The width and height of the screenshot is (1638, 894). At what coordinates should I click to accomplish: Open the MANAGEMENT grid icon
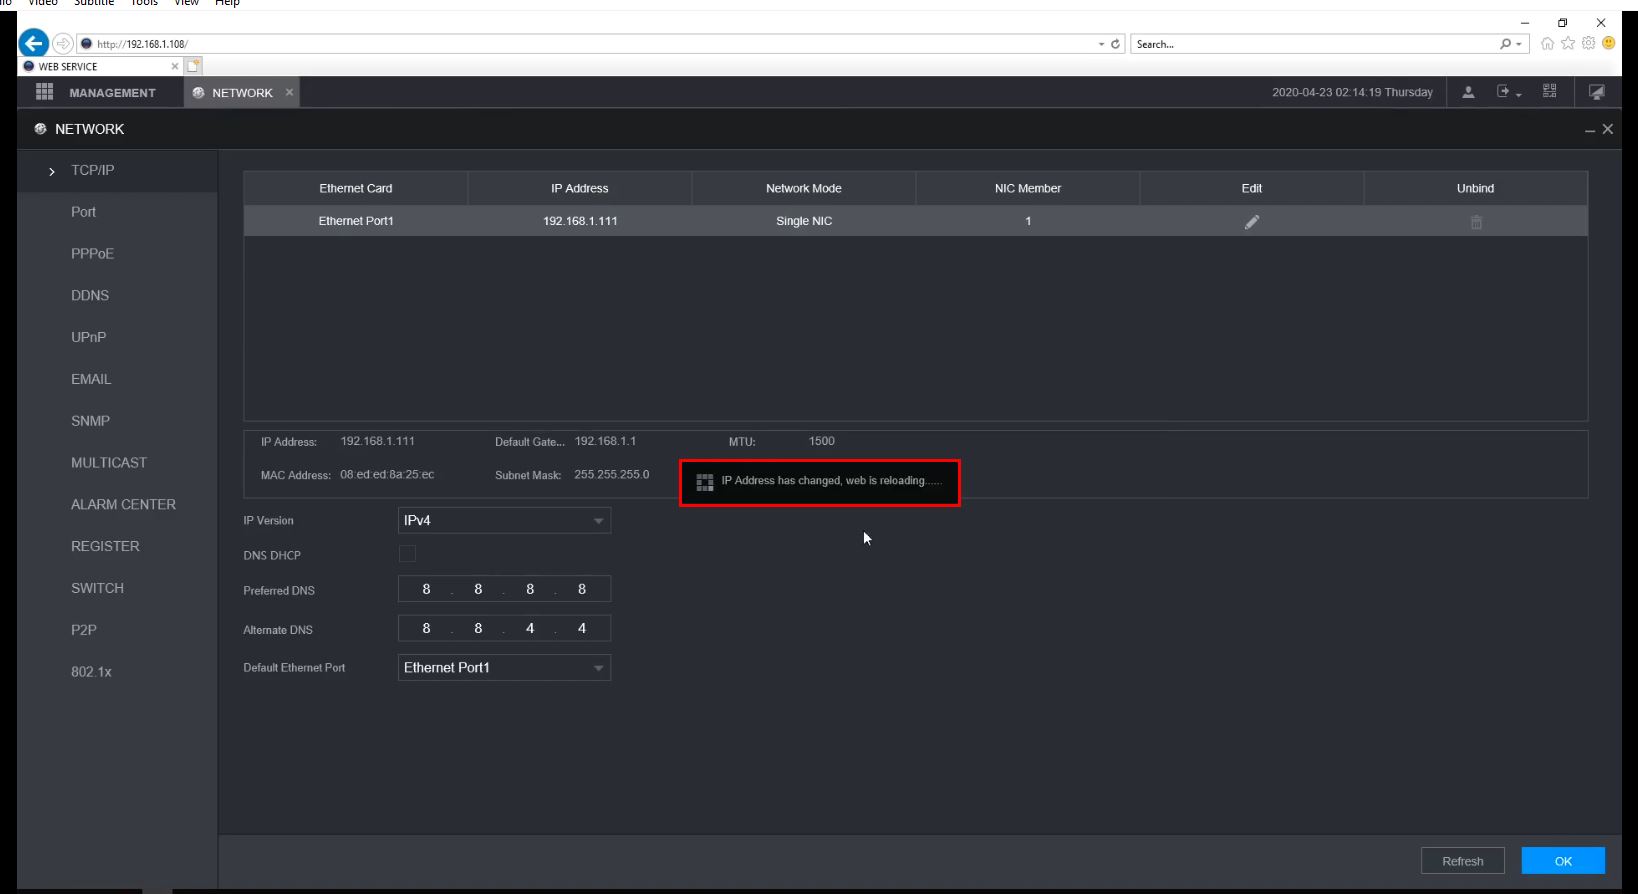[x=44, y=92]
